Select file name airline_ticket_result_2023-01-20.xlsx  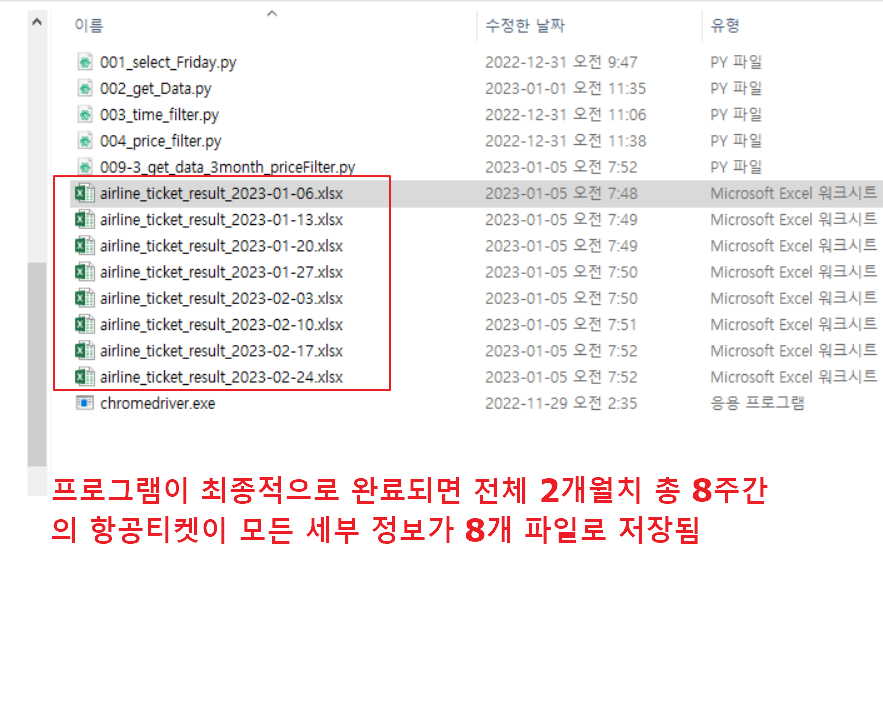pos(221,246)
